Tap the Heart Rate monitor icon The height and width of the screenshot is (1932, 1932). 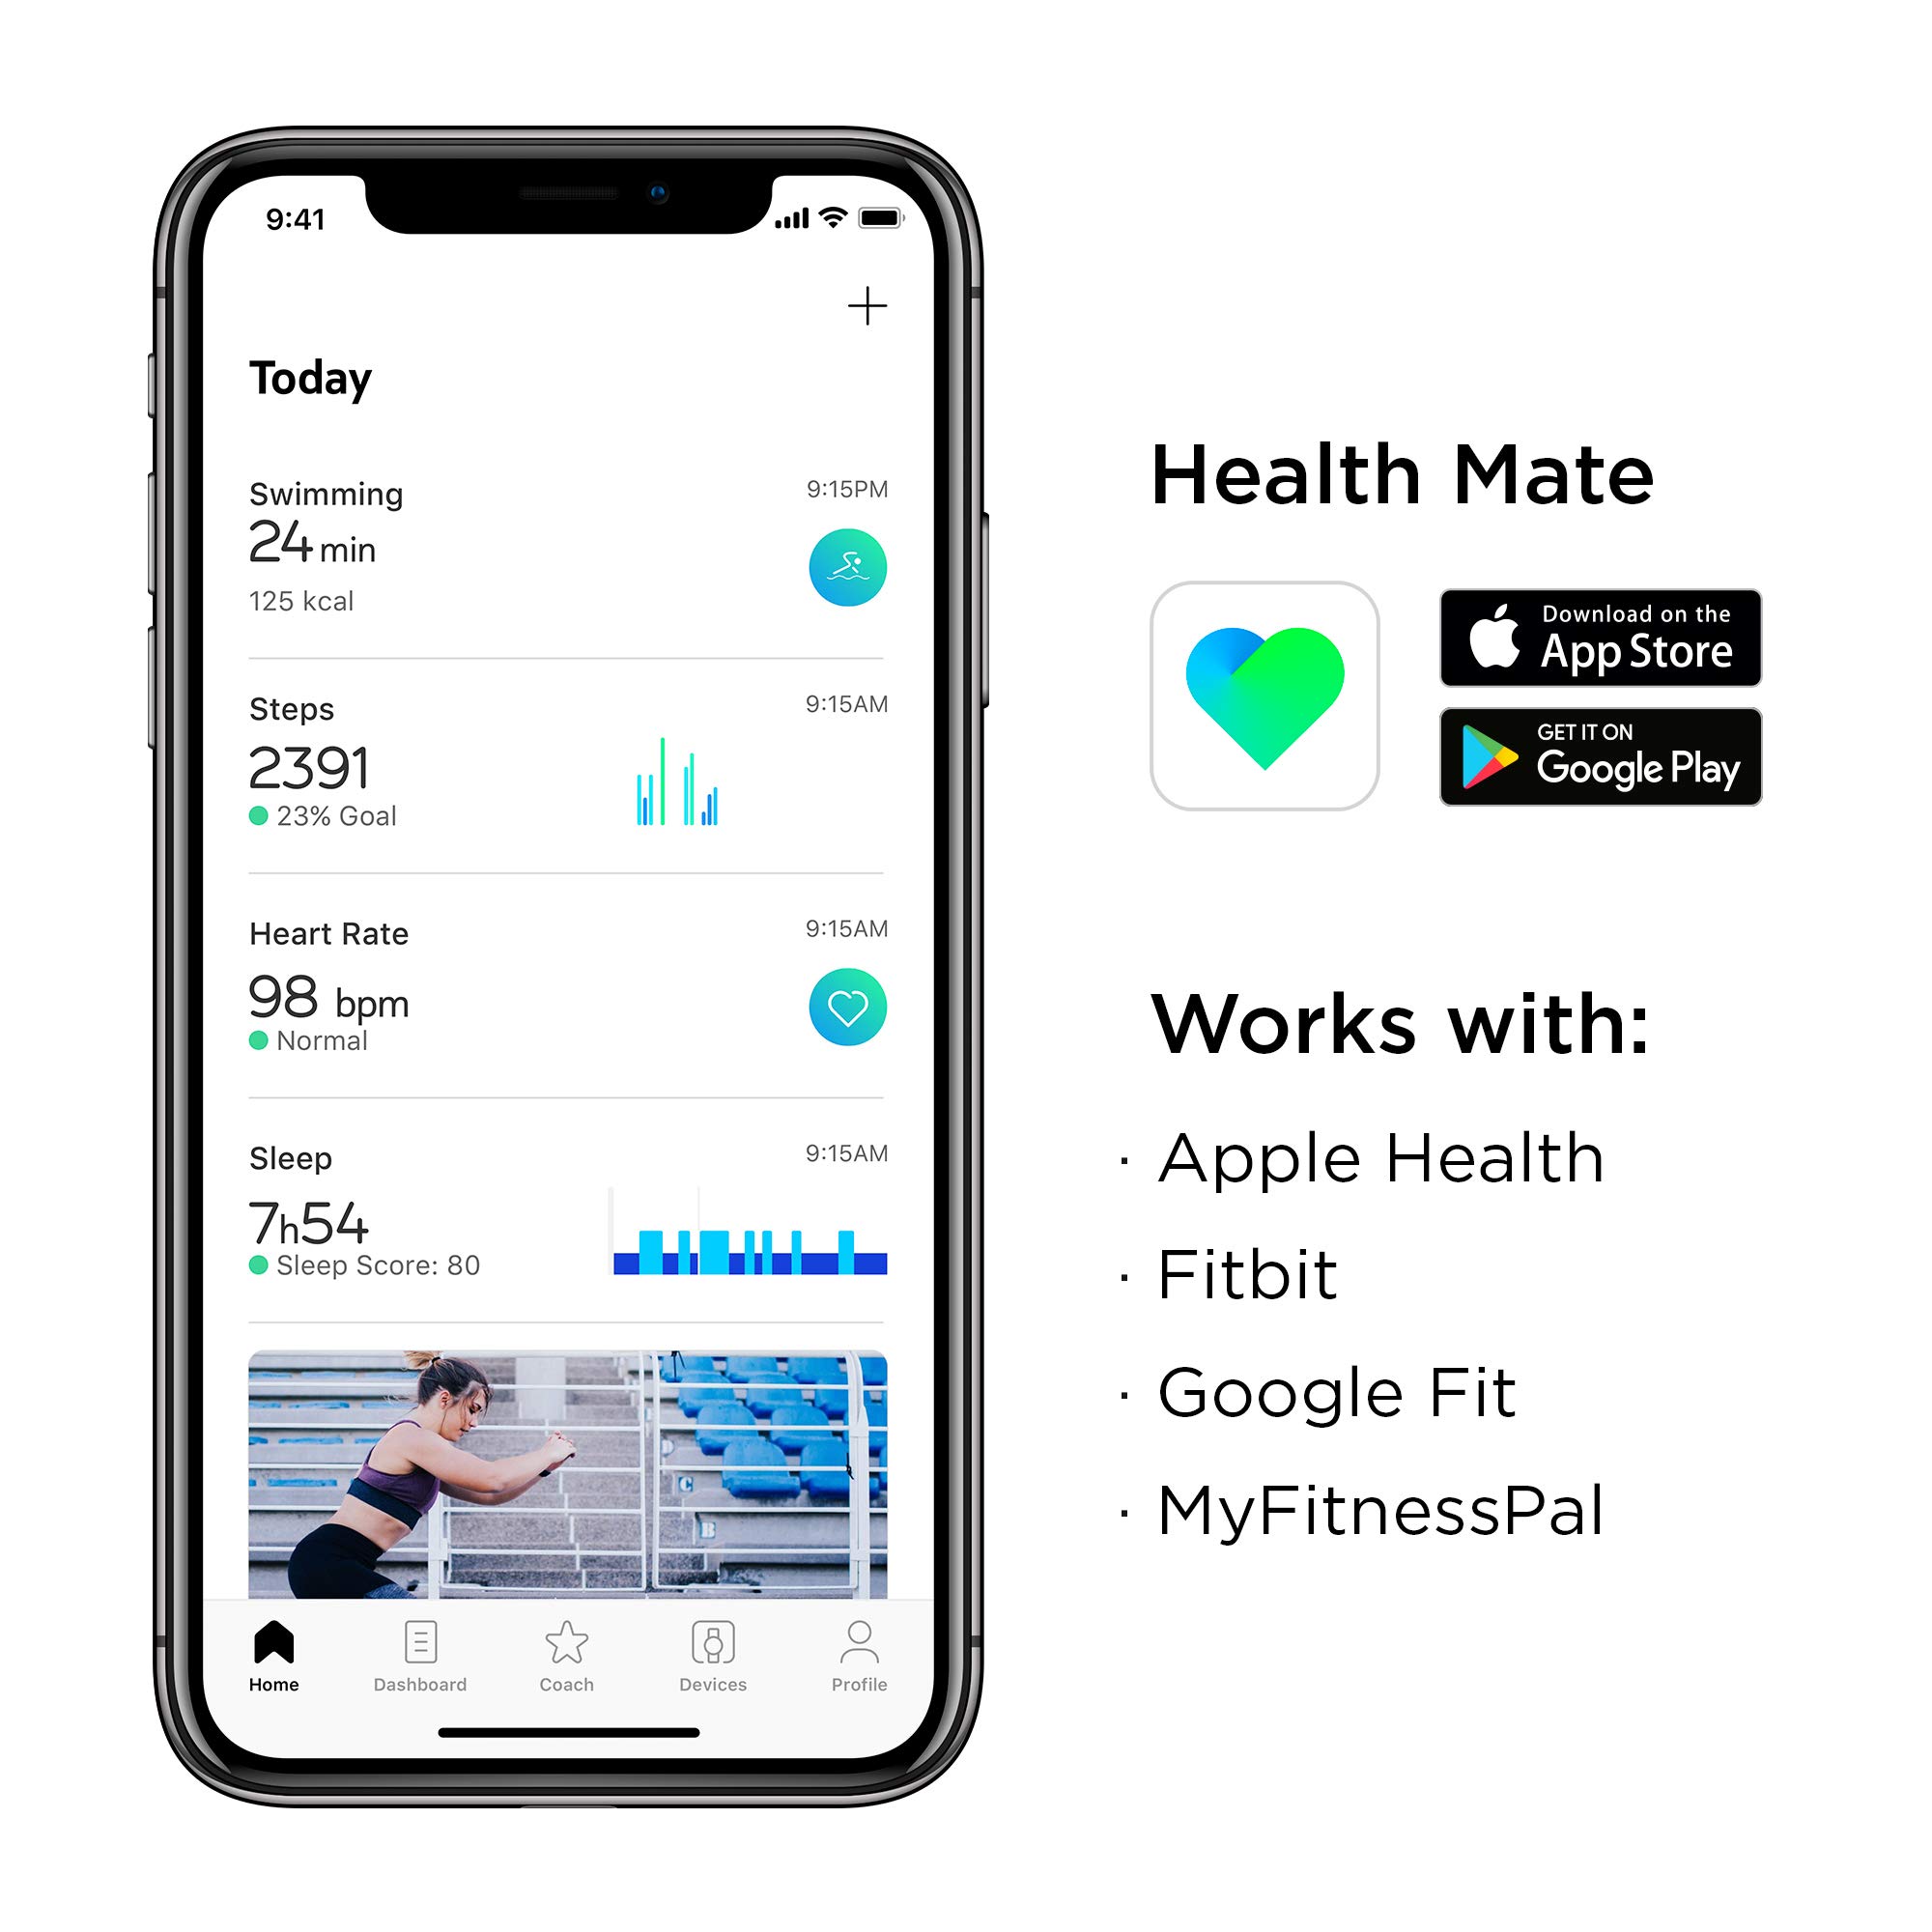845,1003
